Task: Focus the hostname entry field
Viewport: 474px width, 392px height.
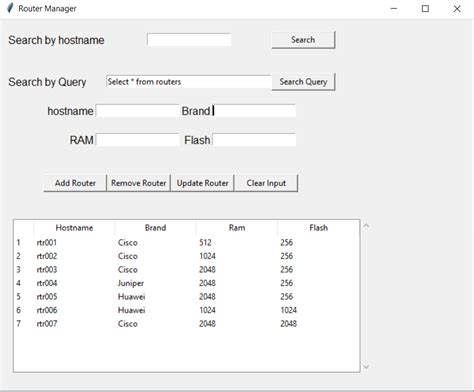Action: click(x=137, y=111)
